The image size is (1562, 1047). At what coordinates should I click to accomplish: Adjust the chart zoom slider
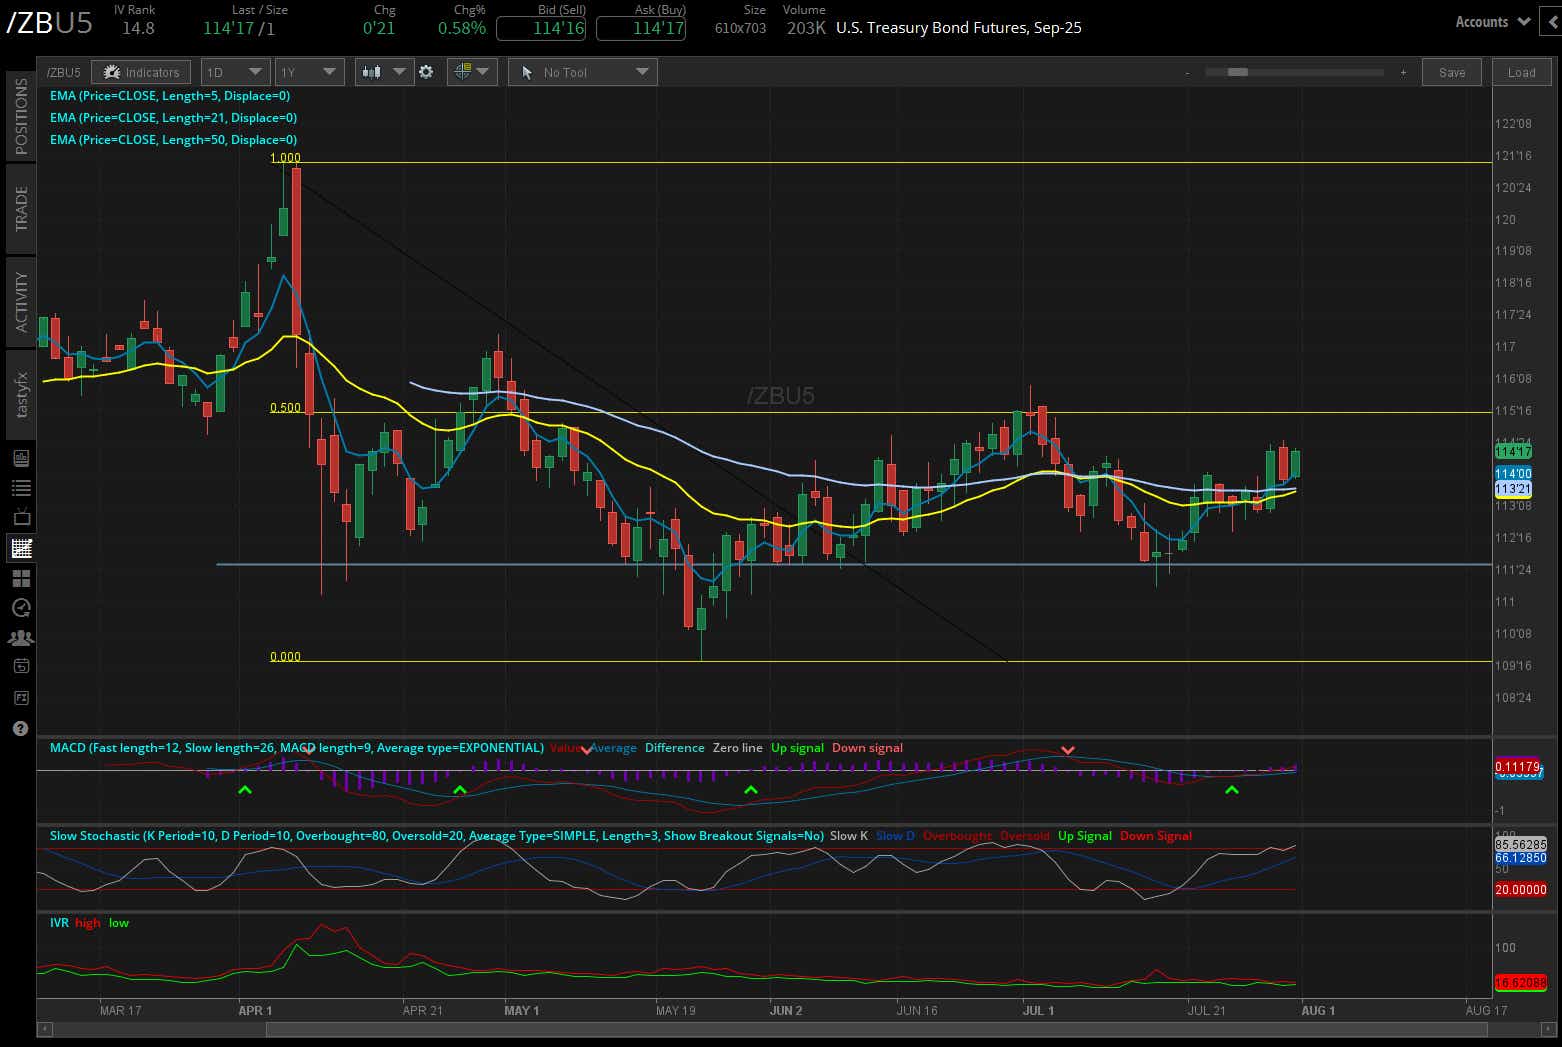tap(1237, 72)
